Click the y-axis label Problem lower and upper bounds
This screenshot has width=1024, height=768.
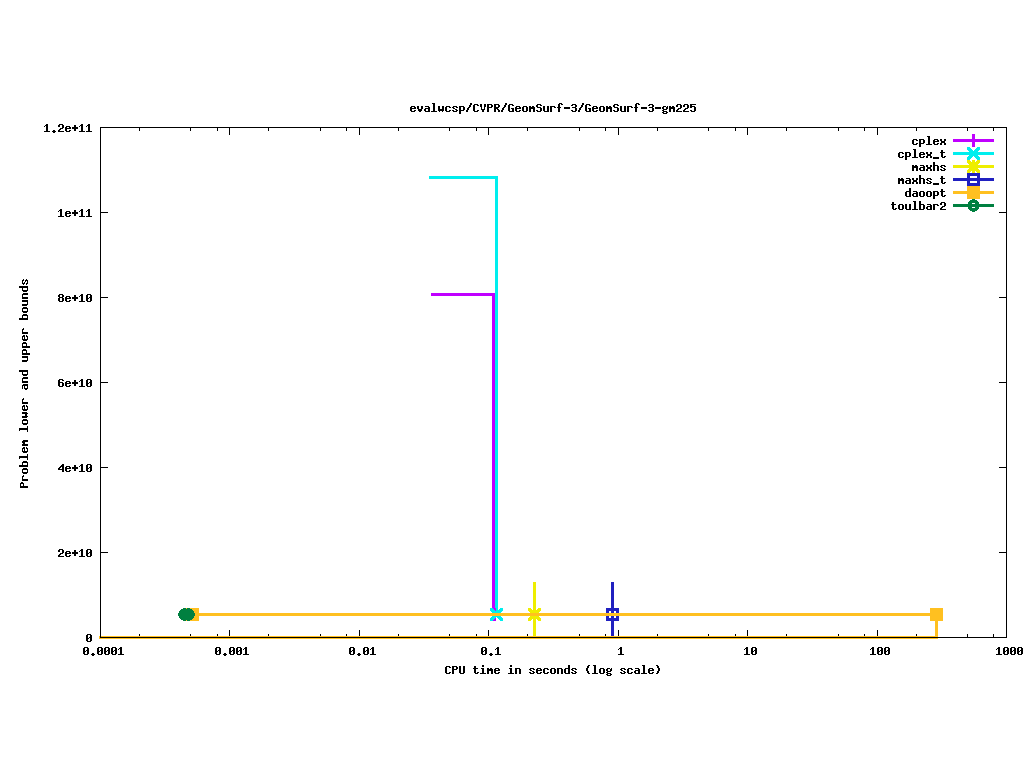click(x=25, y=384)
